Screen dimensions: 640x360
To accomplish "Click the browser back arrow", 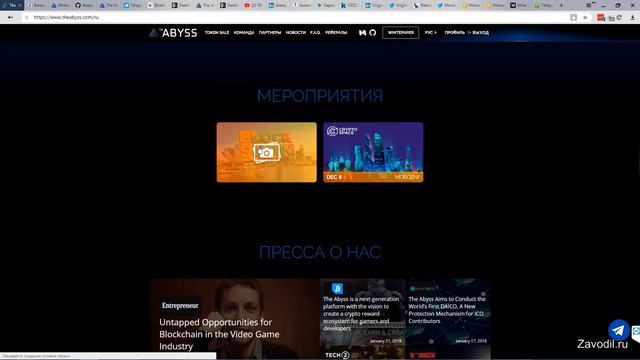I will (x=10, y=18).
